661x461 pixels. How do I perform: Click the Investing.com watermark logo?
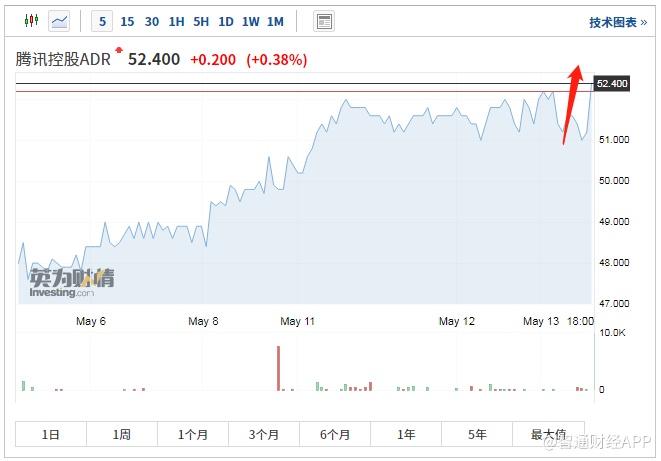[x=71, y=282]
